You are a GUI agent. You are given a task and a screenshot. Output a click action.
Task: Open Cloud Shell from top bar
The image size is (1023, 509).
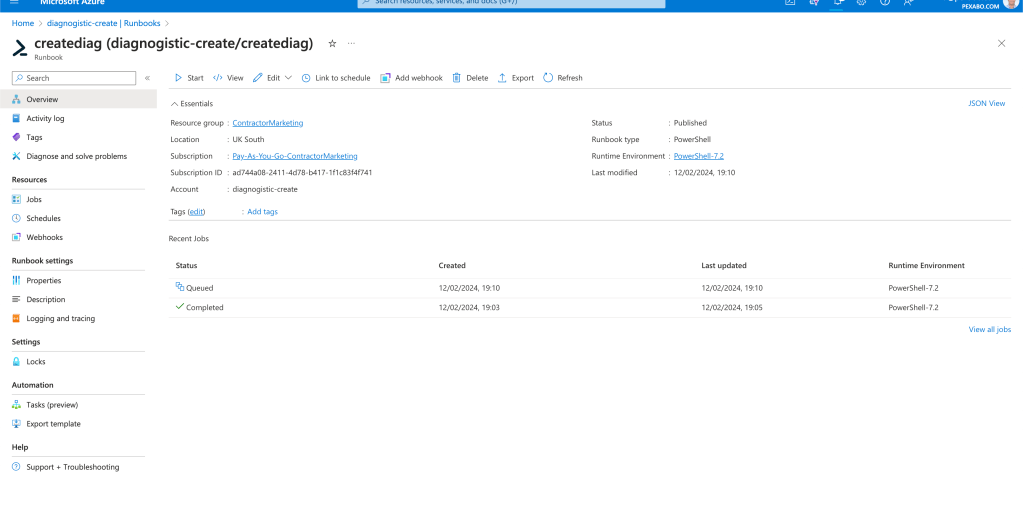[x=790, y=3]
